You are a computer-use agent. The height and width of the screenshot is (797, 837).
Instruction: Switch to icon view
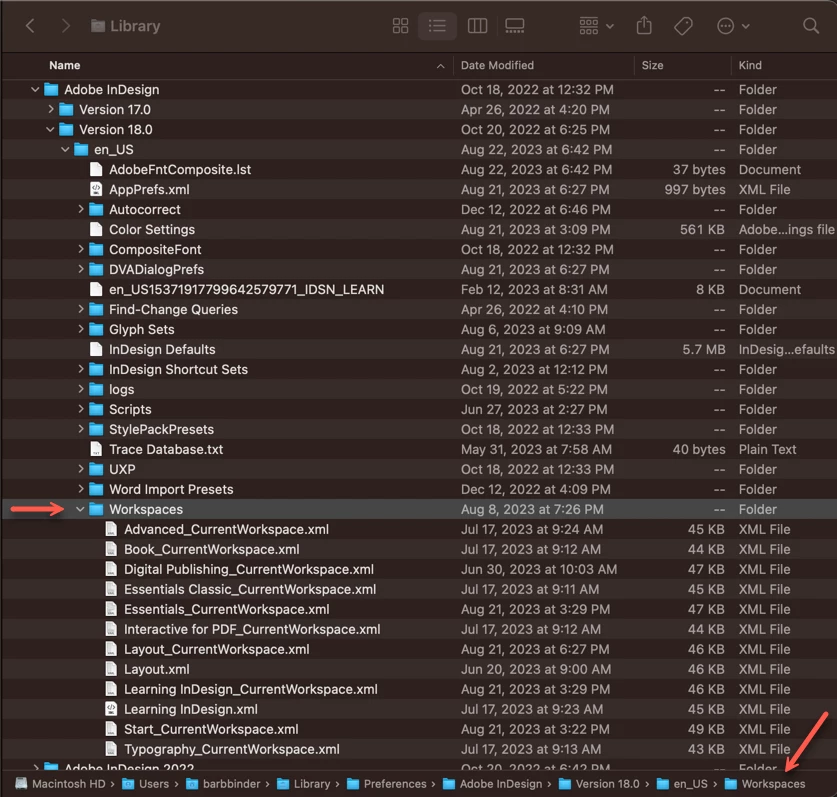(x=400, y=26)
